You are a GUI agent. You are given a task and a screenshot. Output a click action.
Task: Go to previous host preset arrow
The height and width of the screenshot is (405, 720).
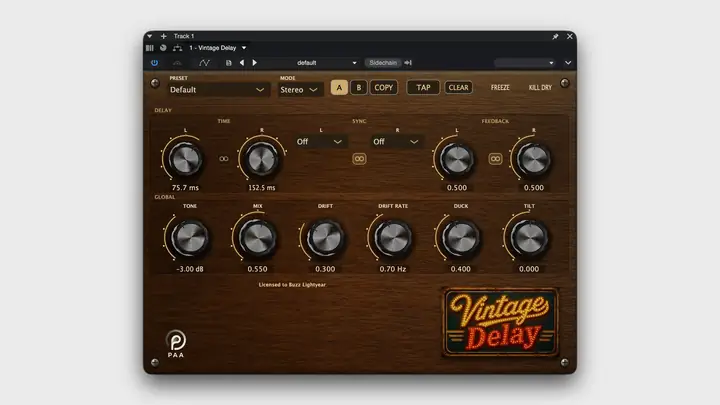tap(242, 63)
